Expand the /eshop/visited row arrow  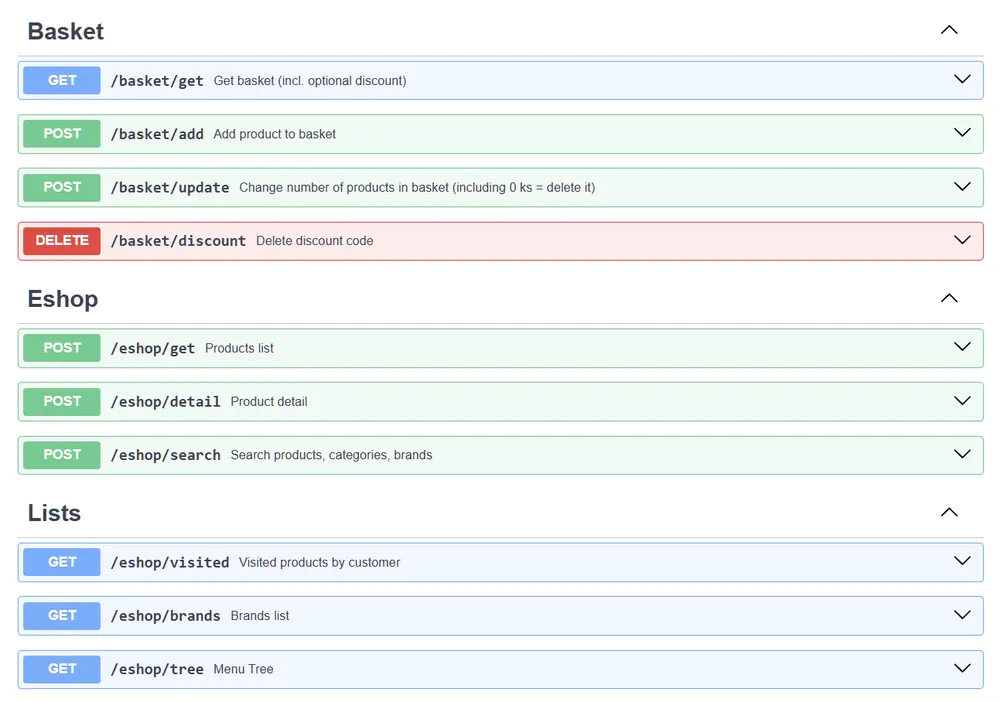tap(962, 561)
